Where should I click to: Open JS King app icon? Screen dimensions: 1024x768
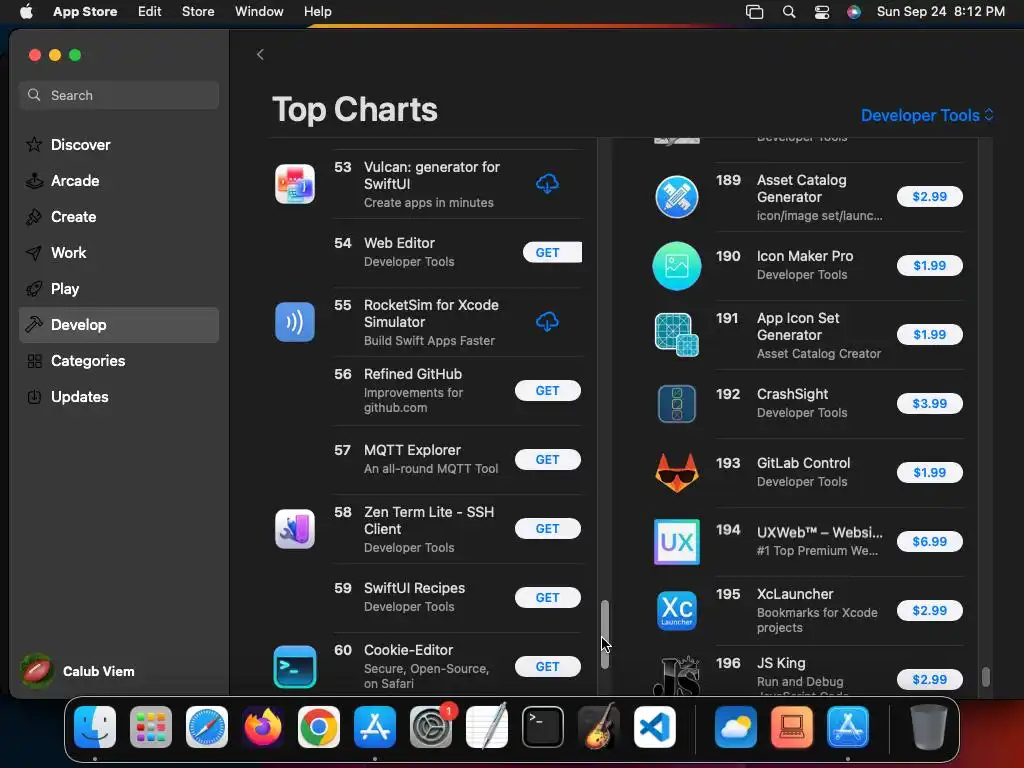click(677, 676)
